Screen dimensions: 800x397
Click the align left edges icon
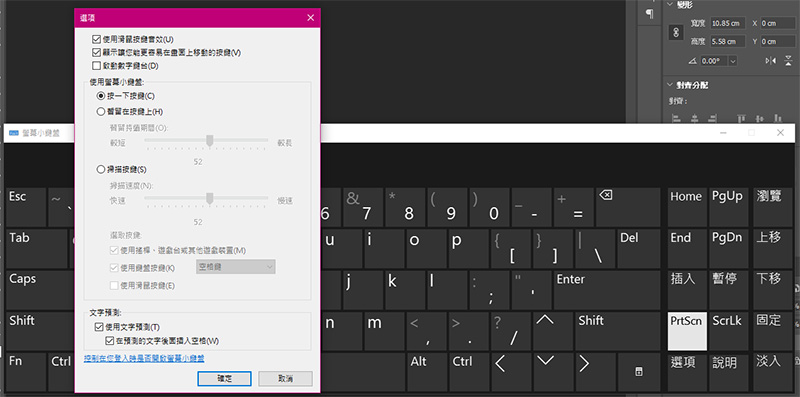point(677,118)
